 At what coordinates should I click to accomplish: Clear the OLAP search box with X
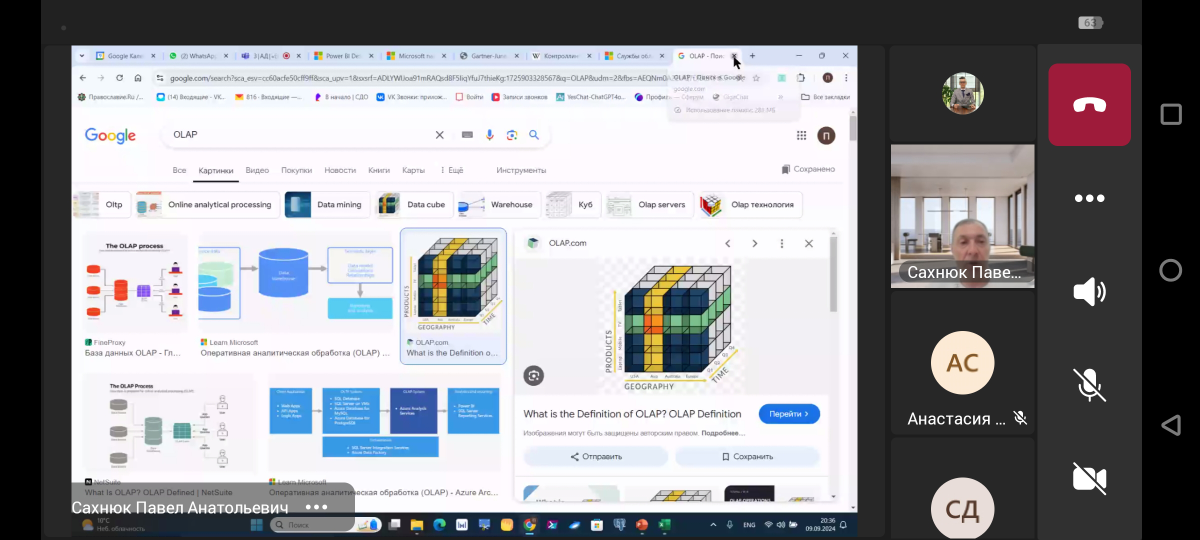pyautogui.click(x=439, y=135)
